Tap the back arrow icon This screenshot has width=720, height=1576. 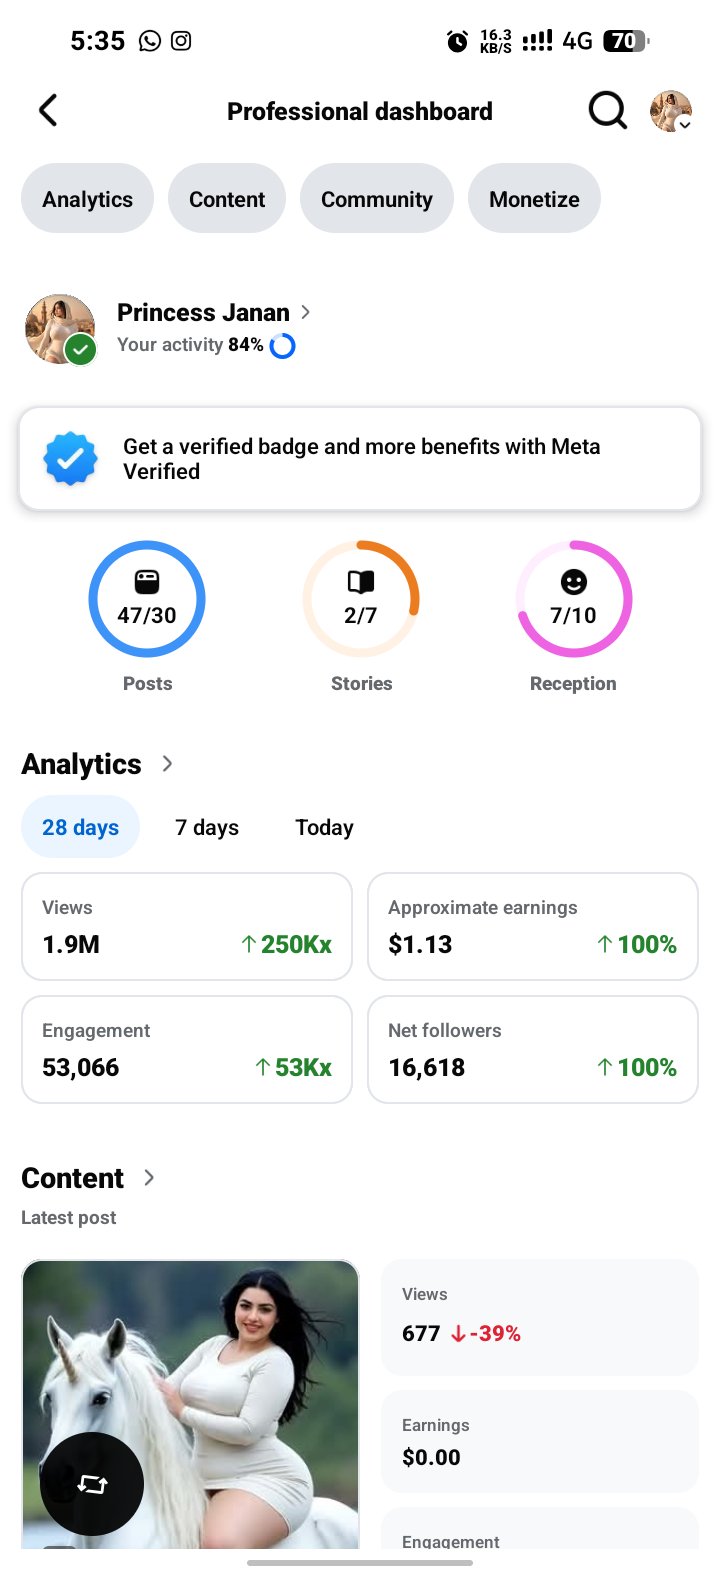(x=48, y=110)
